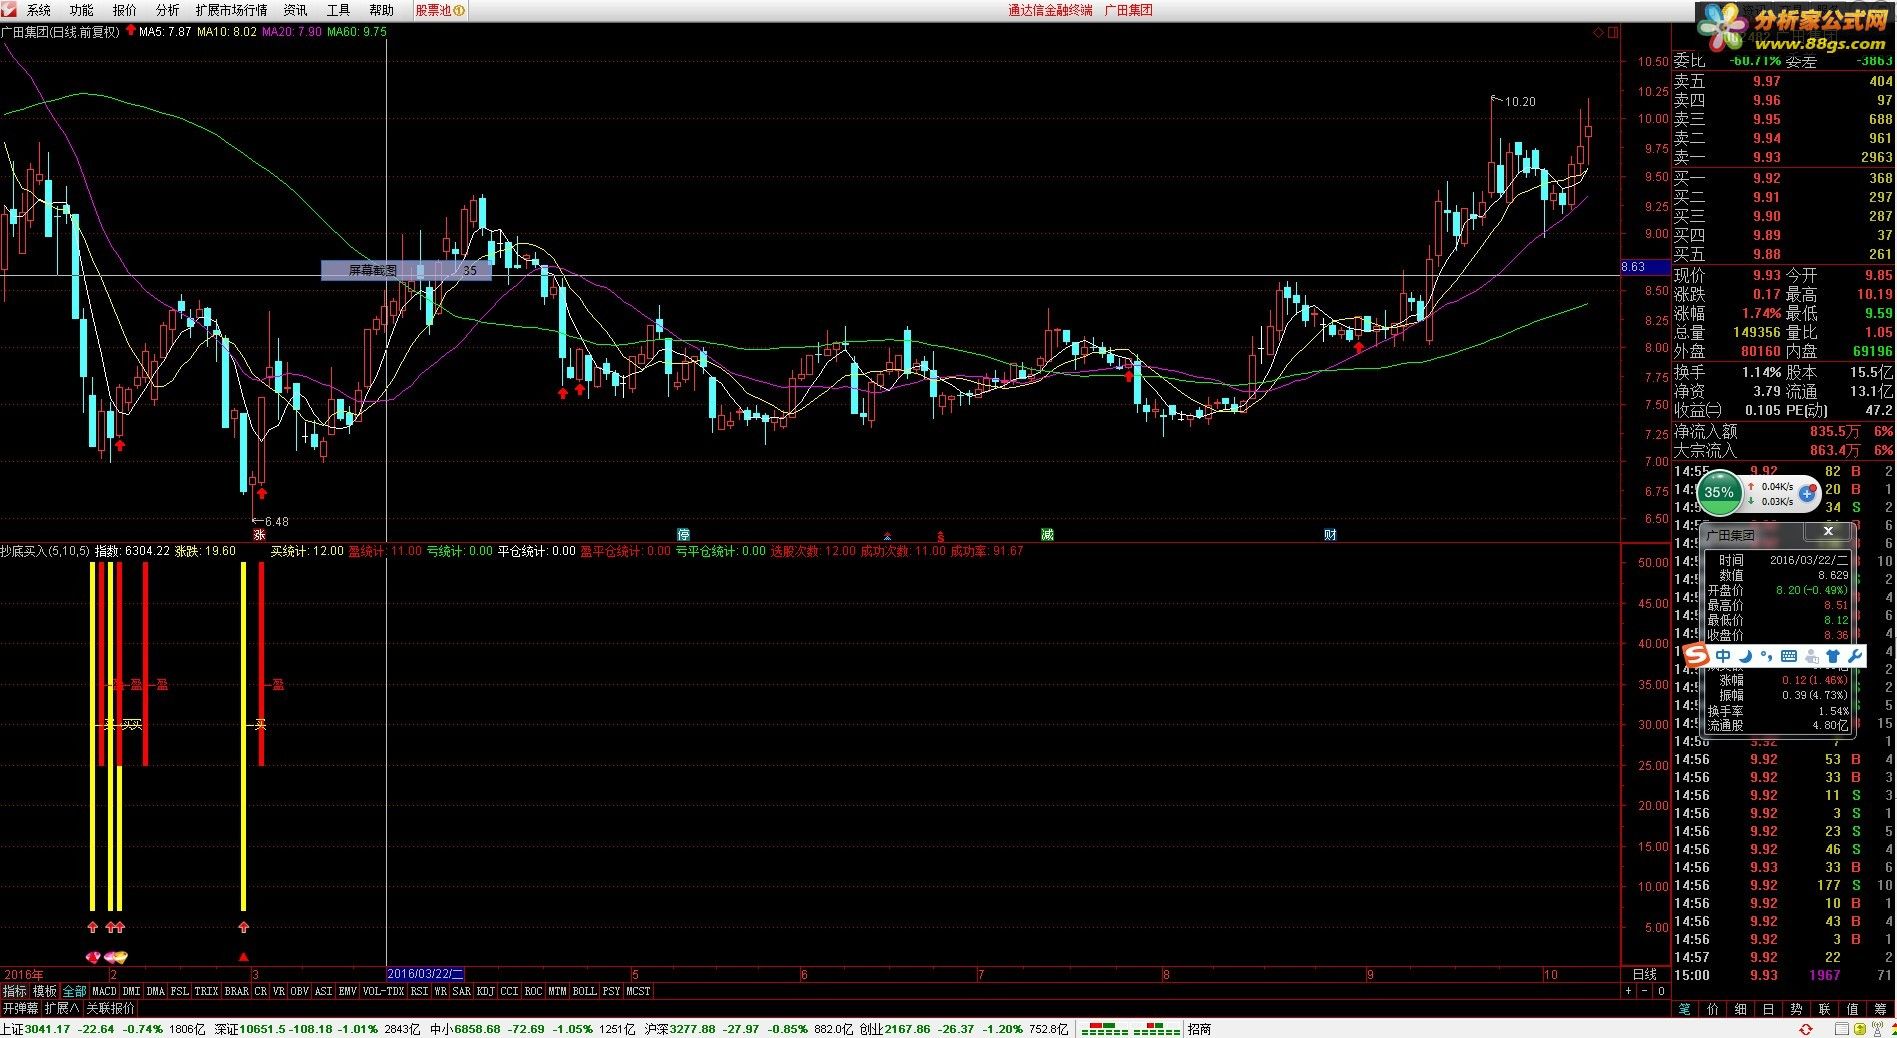Open Sogou user account icon
This screenshot has width=1897, height=1038.
coord(1811,656)
